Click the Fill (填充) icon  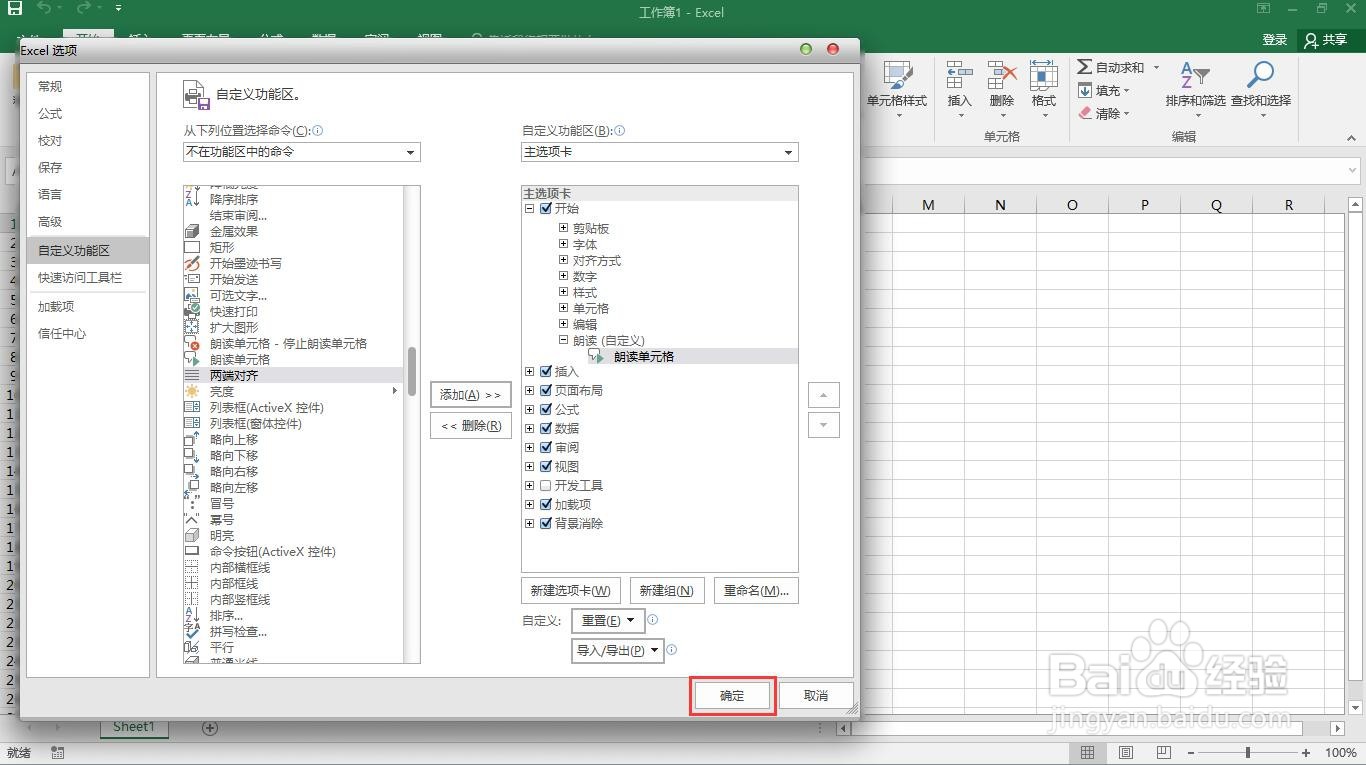pos(1085,90)
